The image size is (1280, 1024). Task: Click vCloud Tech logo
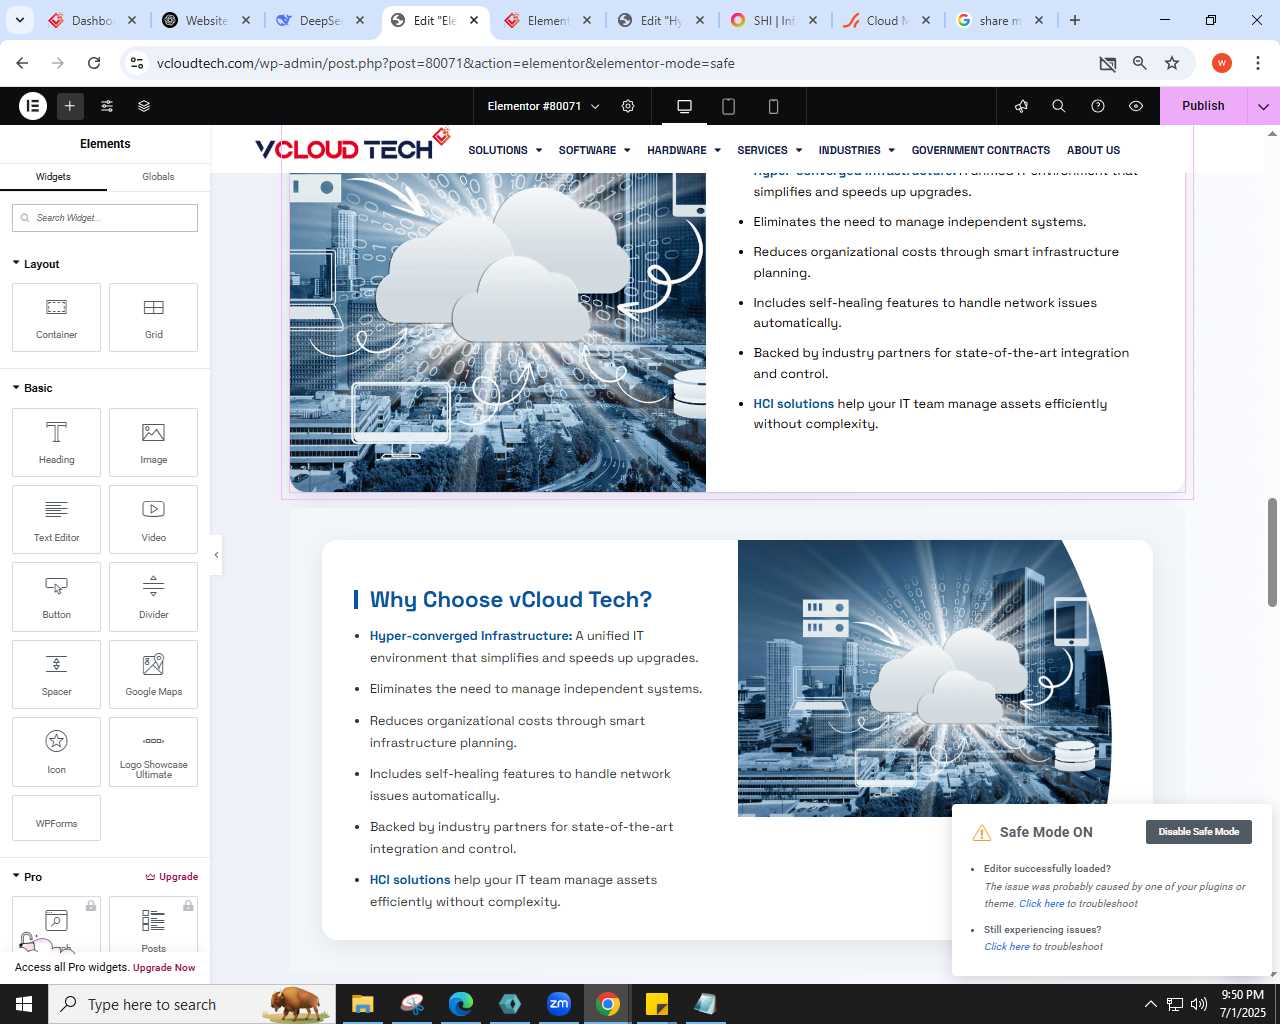tap(352, 146)
